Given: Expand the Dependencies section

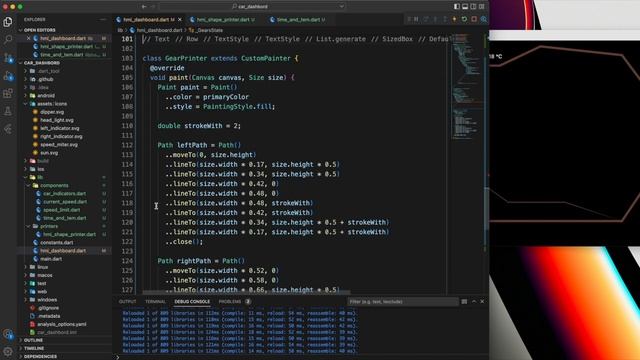Looking at the screenshot, I should point(40,356).
